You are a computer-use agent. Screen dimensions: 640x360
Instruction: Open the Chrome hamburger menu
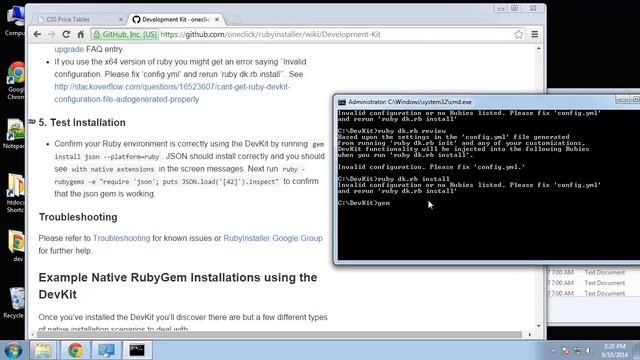click(534, 34)
